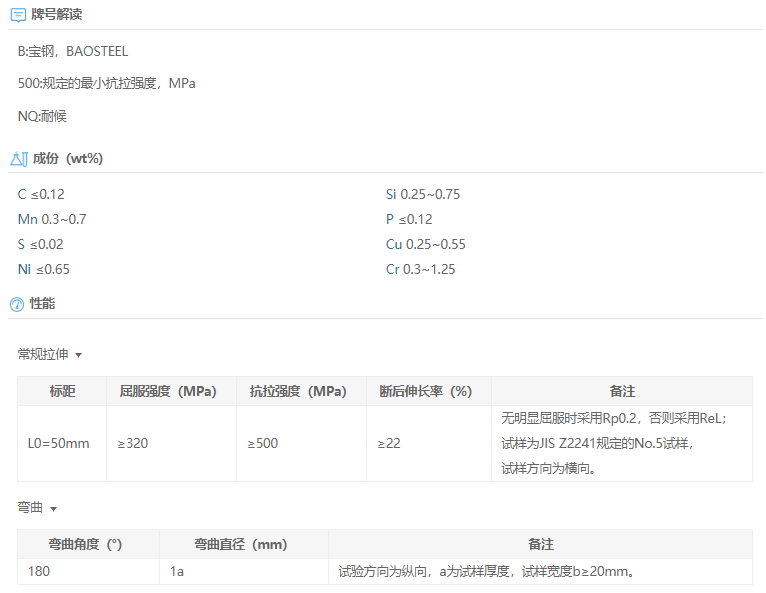
Task: Click the 180 bending angle cell
Action: pos(88,572)
